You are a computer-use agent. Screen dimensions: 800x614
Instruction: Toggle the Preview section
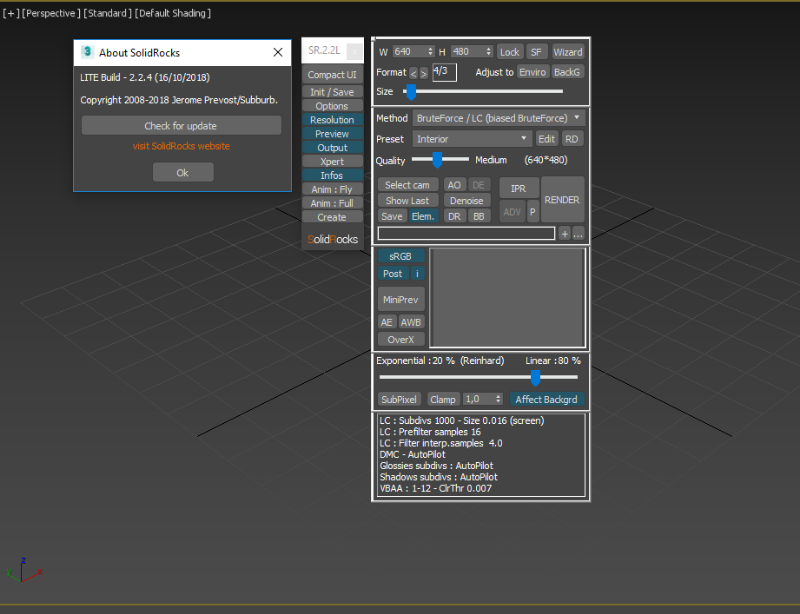pyautogui.click(x=332, y=134)
